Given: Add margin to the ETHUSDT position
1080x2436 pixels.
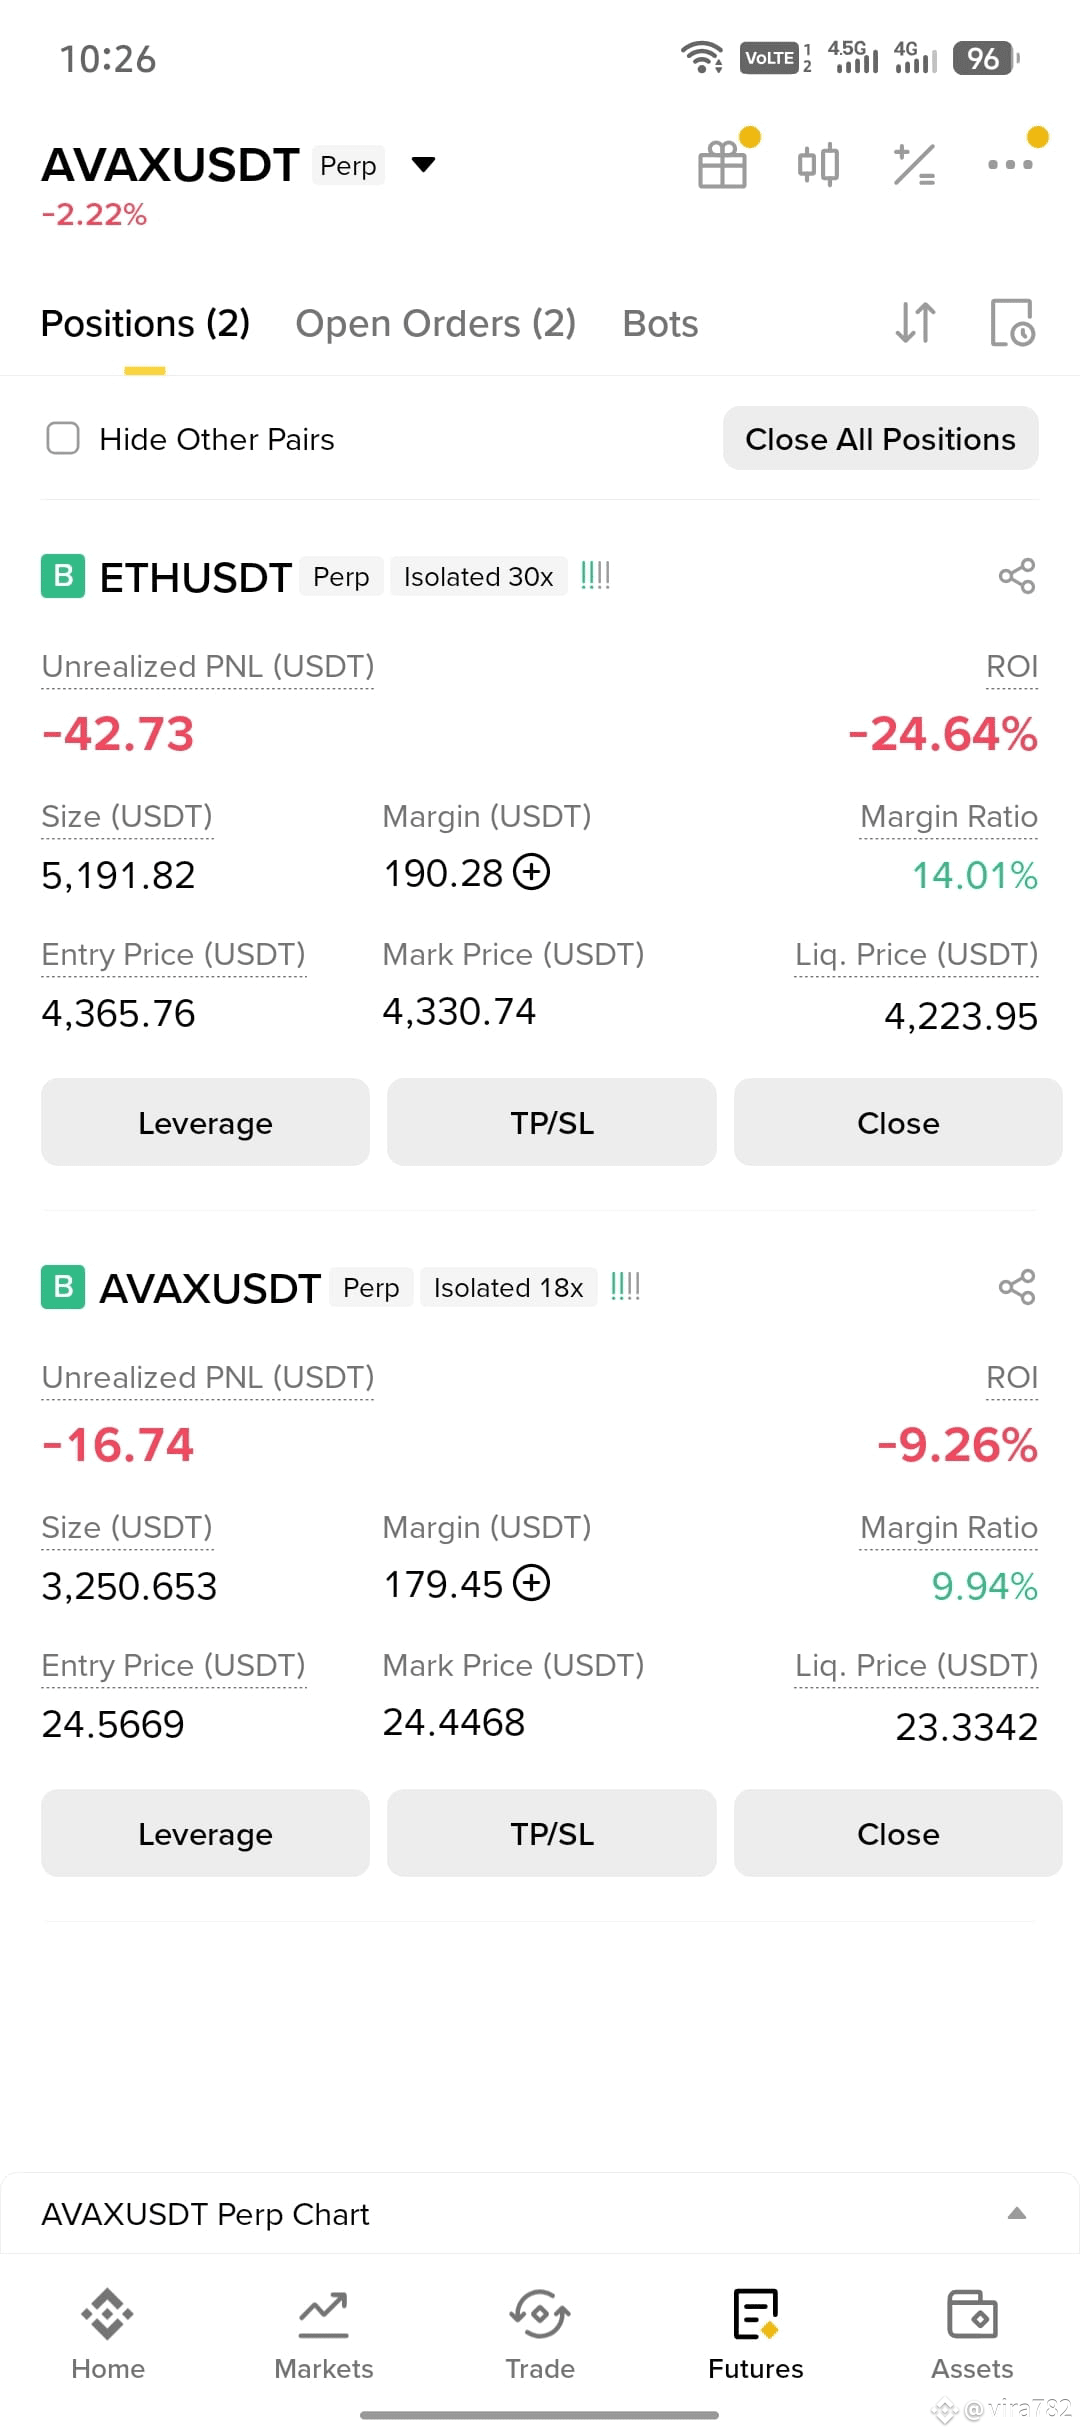Looking at the screenshot, I should tap(532, 872).
